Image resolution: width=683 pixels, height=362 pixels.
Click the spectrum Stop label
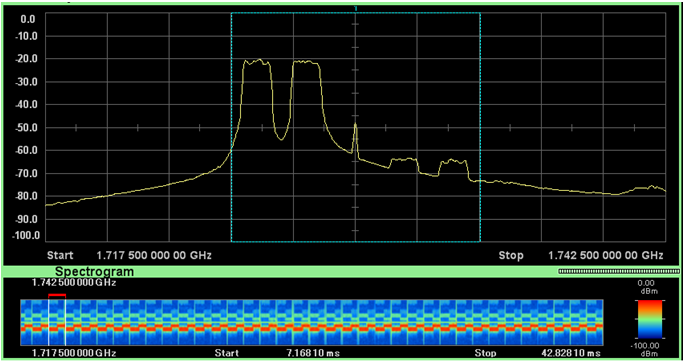coord(511,255)
